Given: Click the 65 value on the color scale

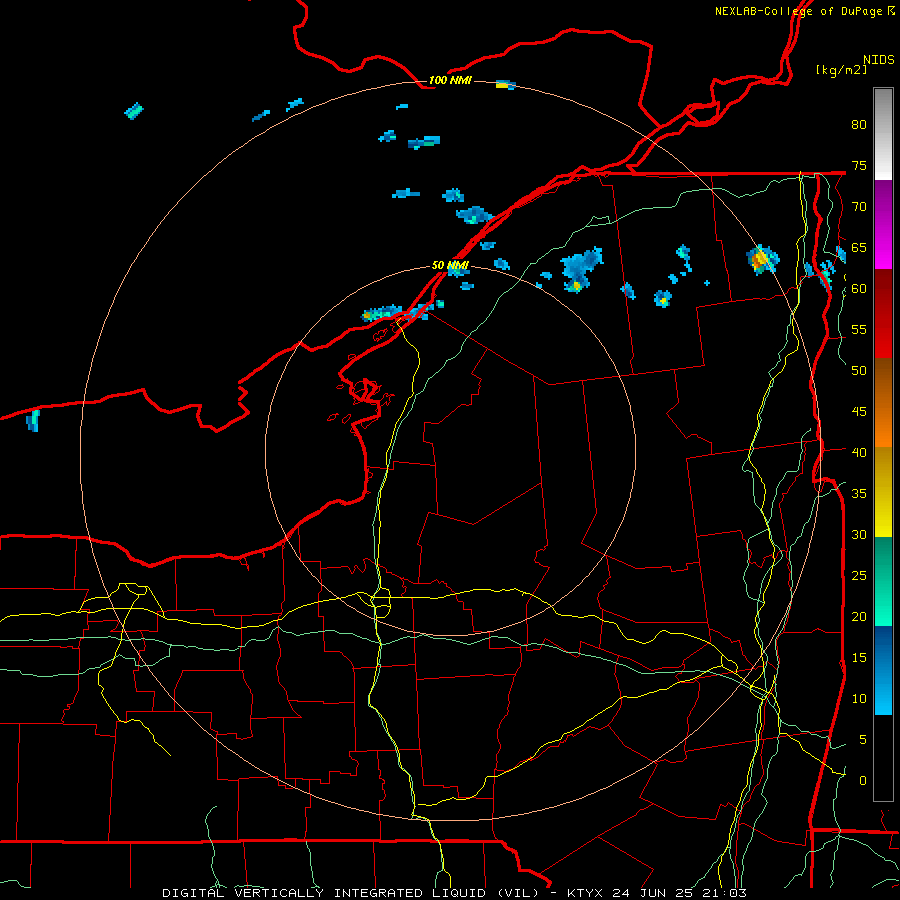Looking at the screenshot, I should [x=859, y=247].
